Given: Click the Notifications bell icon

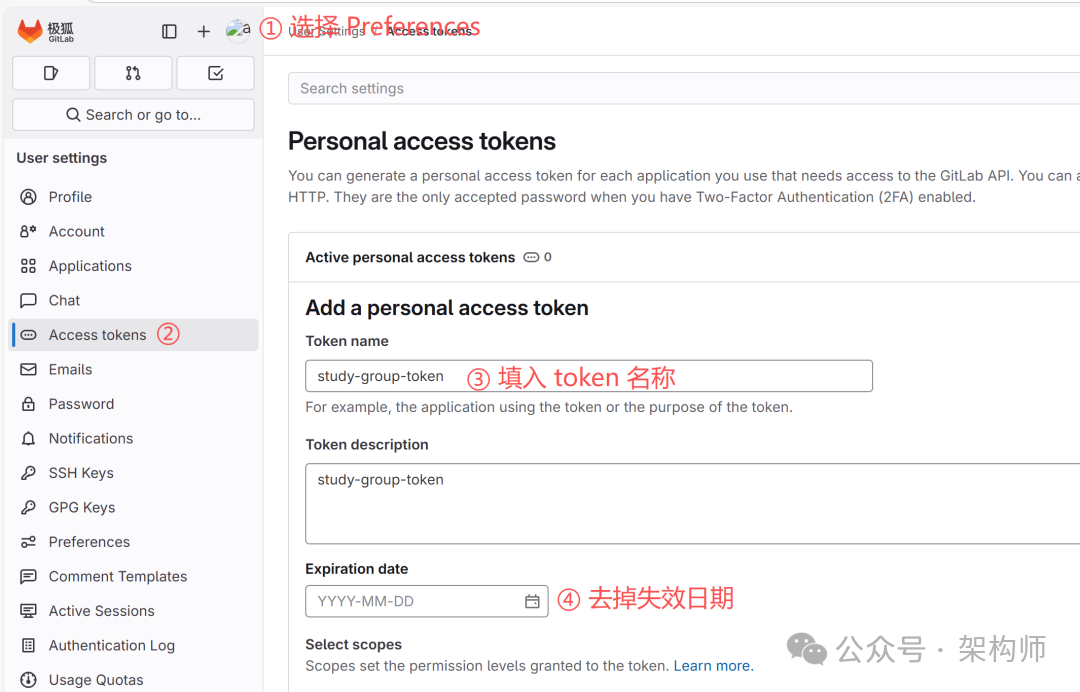Looking at the screenshot, I should [x=28, y=439].
